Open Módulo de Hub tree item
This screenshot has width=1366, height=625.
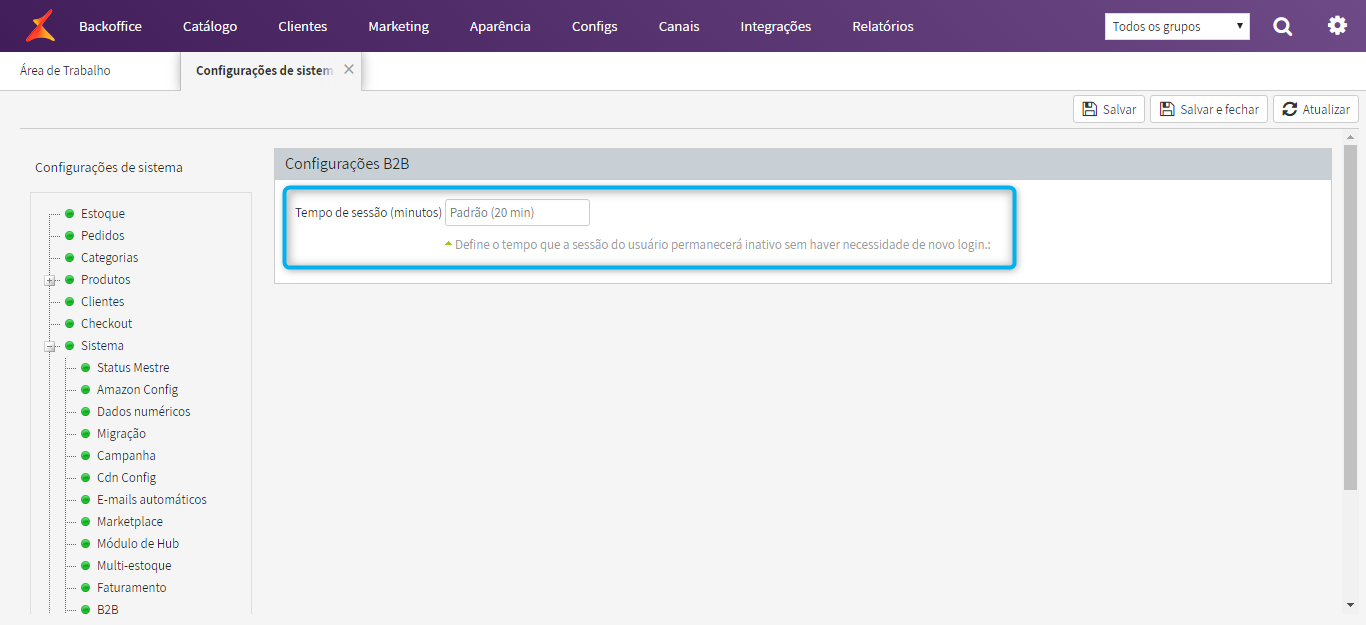click(138, 543)
